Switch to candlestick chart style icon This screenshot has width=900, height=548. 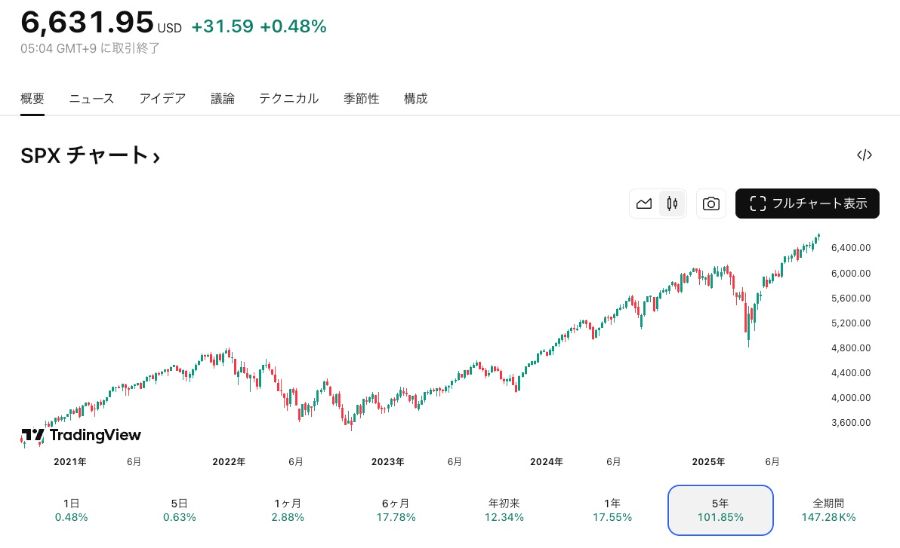672,204
